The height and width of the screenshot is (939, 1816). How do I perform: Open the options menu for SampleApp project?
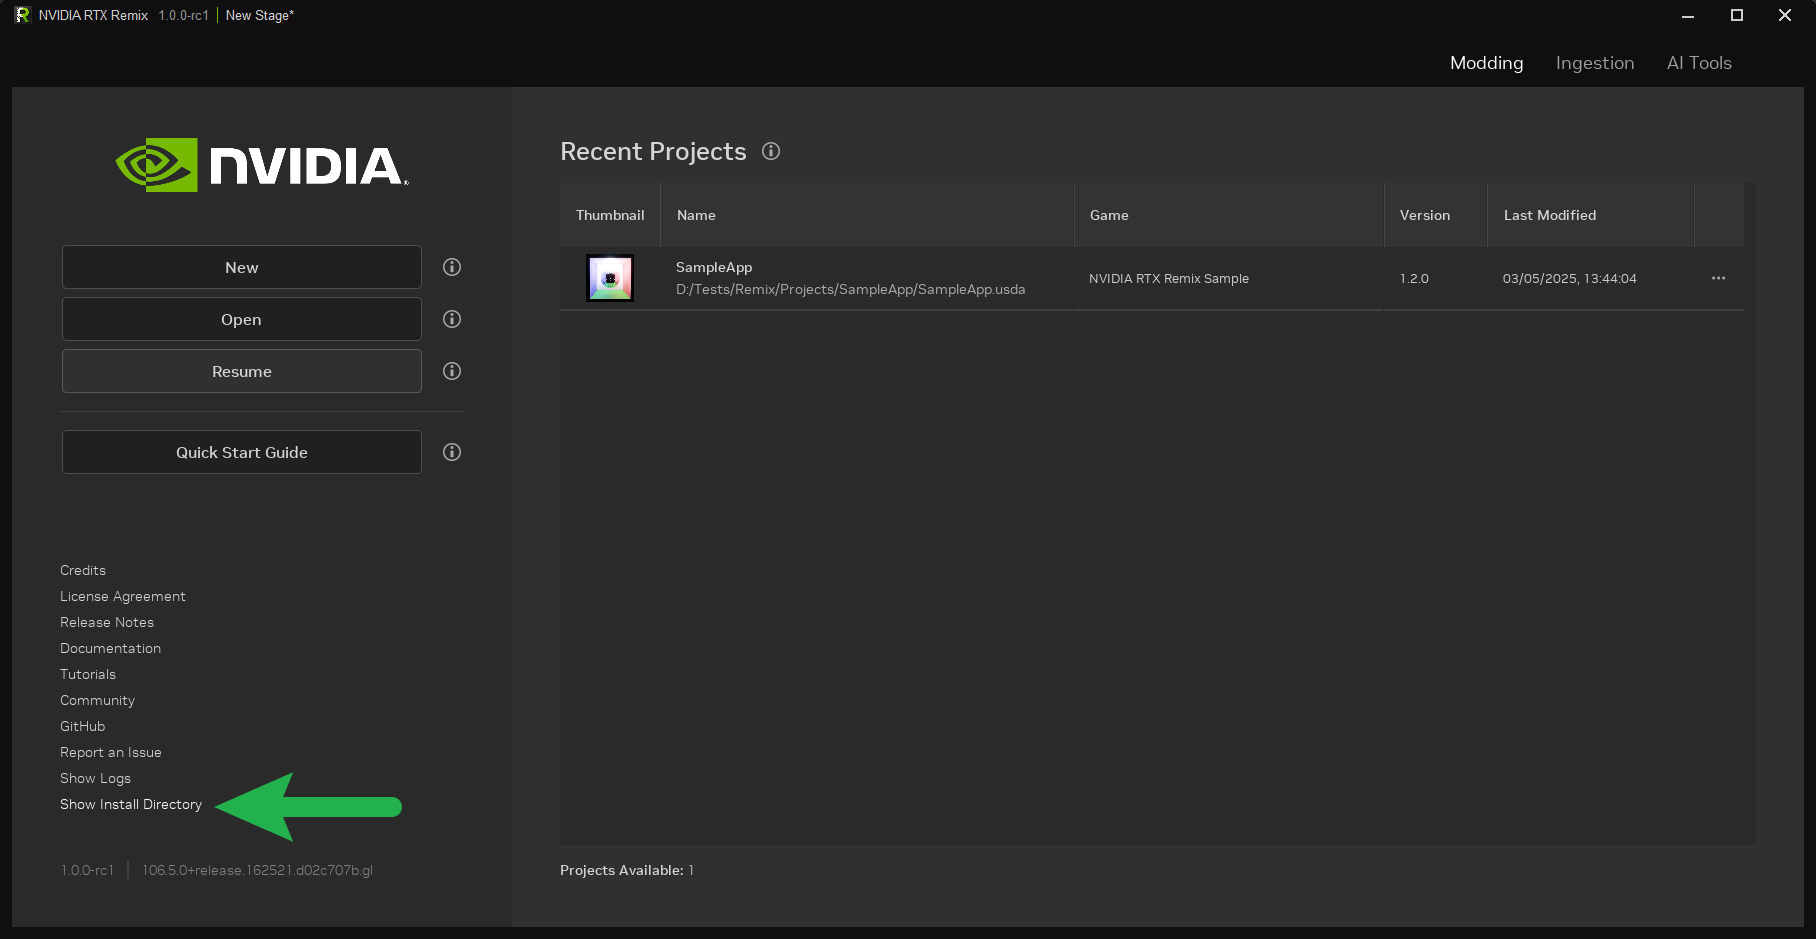pyautogui.click(x=1719, y=278)
